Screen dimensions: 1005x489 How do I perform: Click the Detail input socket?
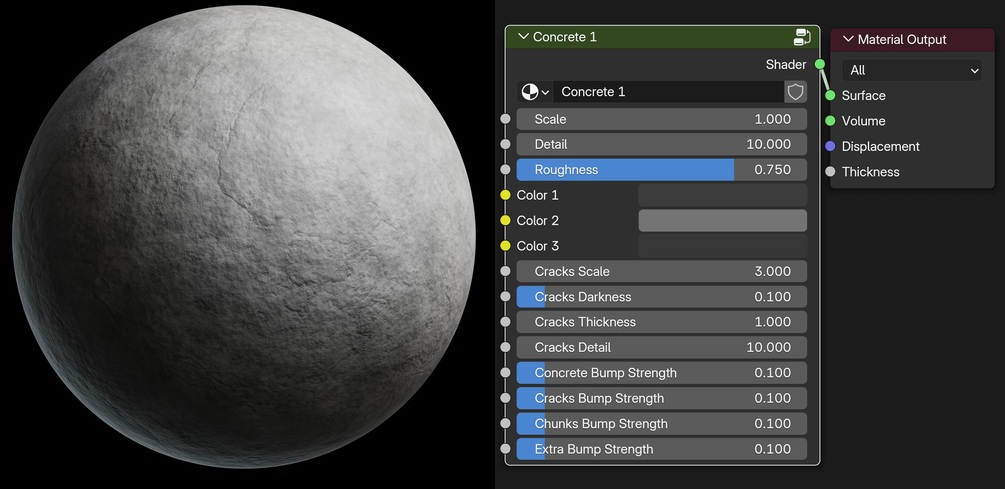click(505, 144)
